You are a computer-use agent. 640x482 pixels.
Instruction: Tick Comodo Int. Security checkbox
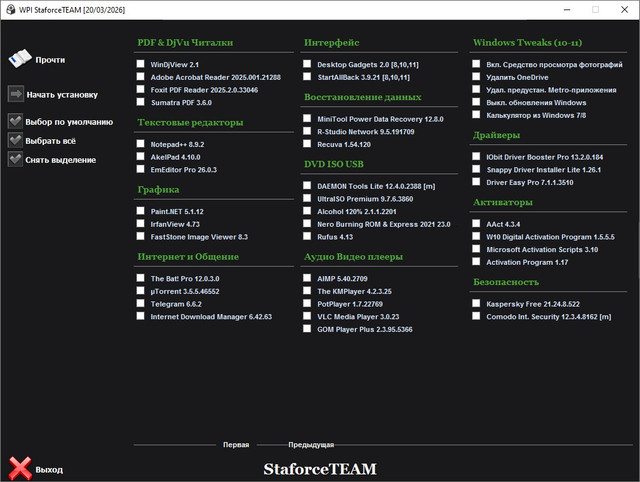click(476, 316)
